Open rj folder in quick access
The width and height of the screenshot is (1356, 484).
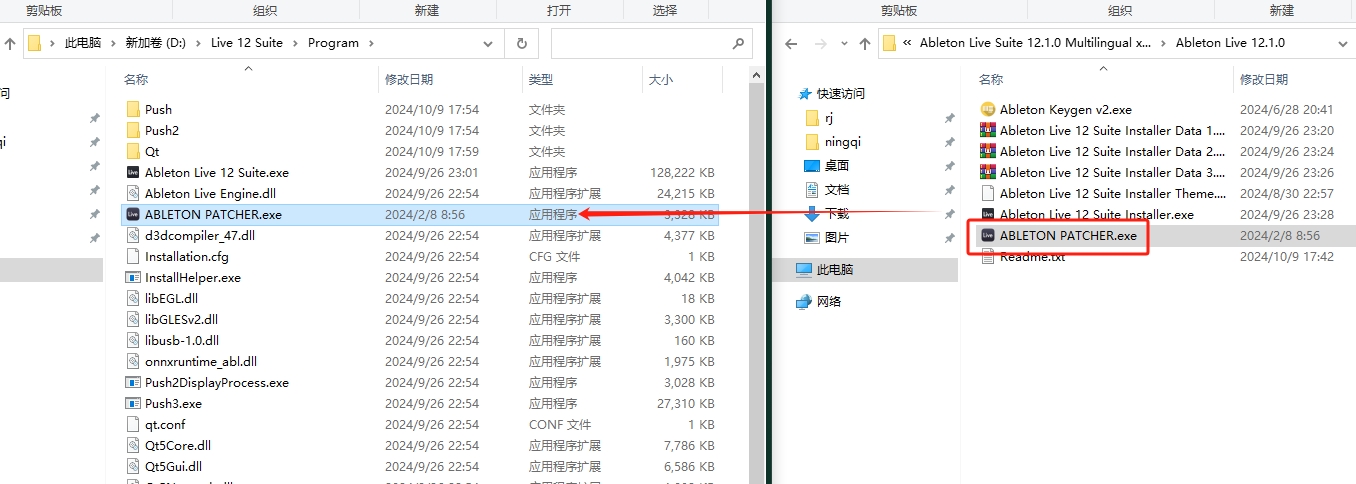(x=830, y=117)
